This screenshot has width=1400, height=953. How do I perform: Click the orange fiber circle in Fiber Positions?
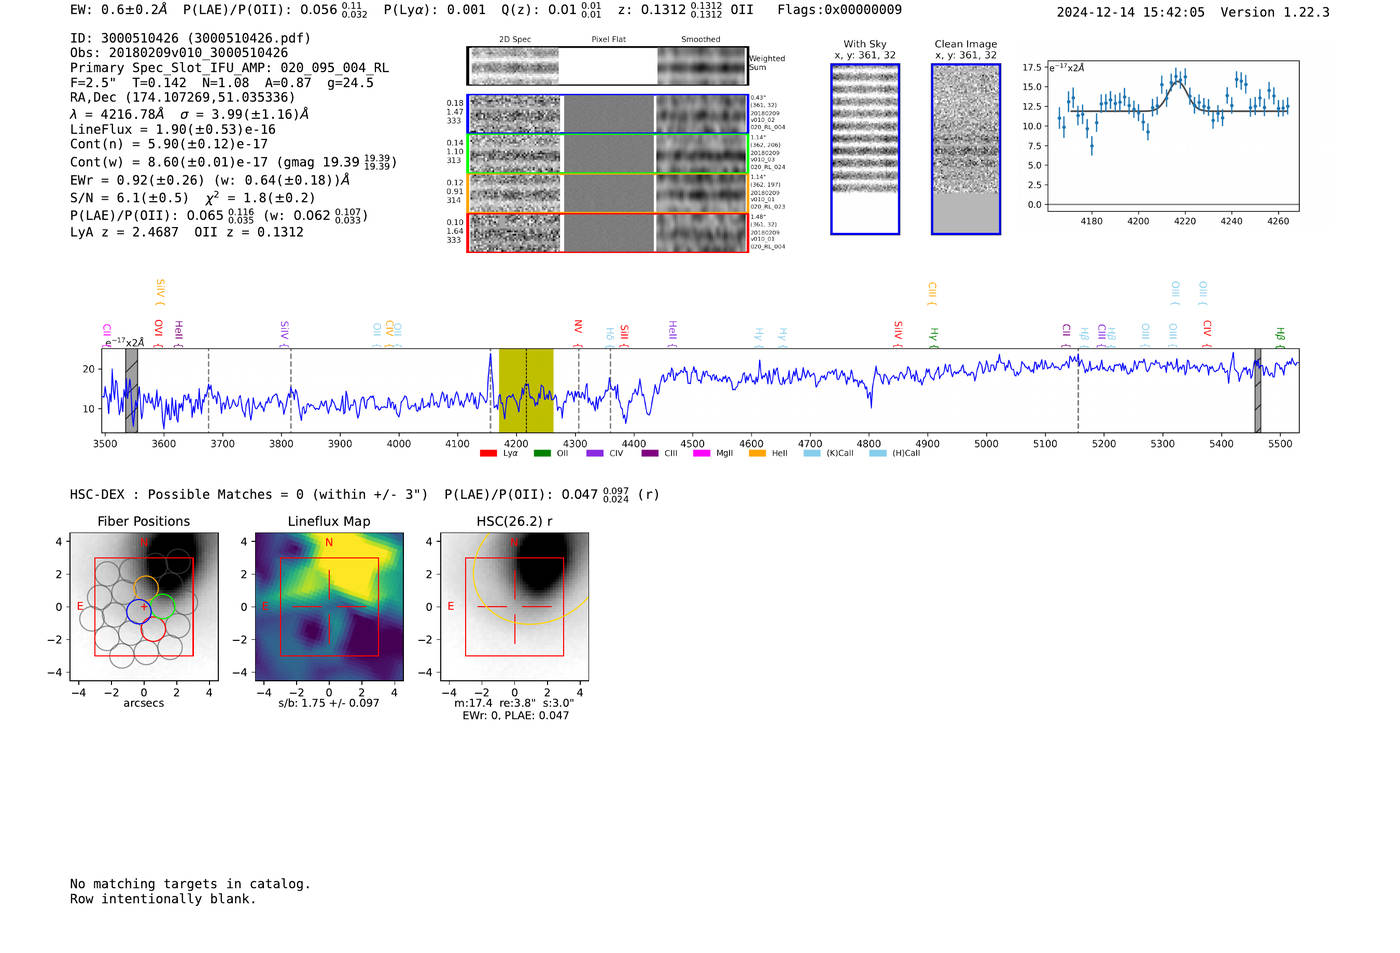pos(145,588)
